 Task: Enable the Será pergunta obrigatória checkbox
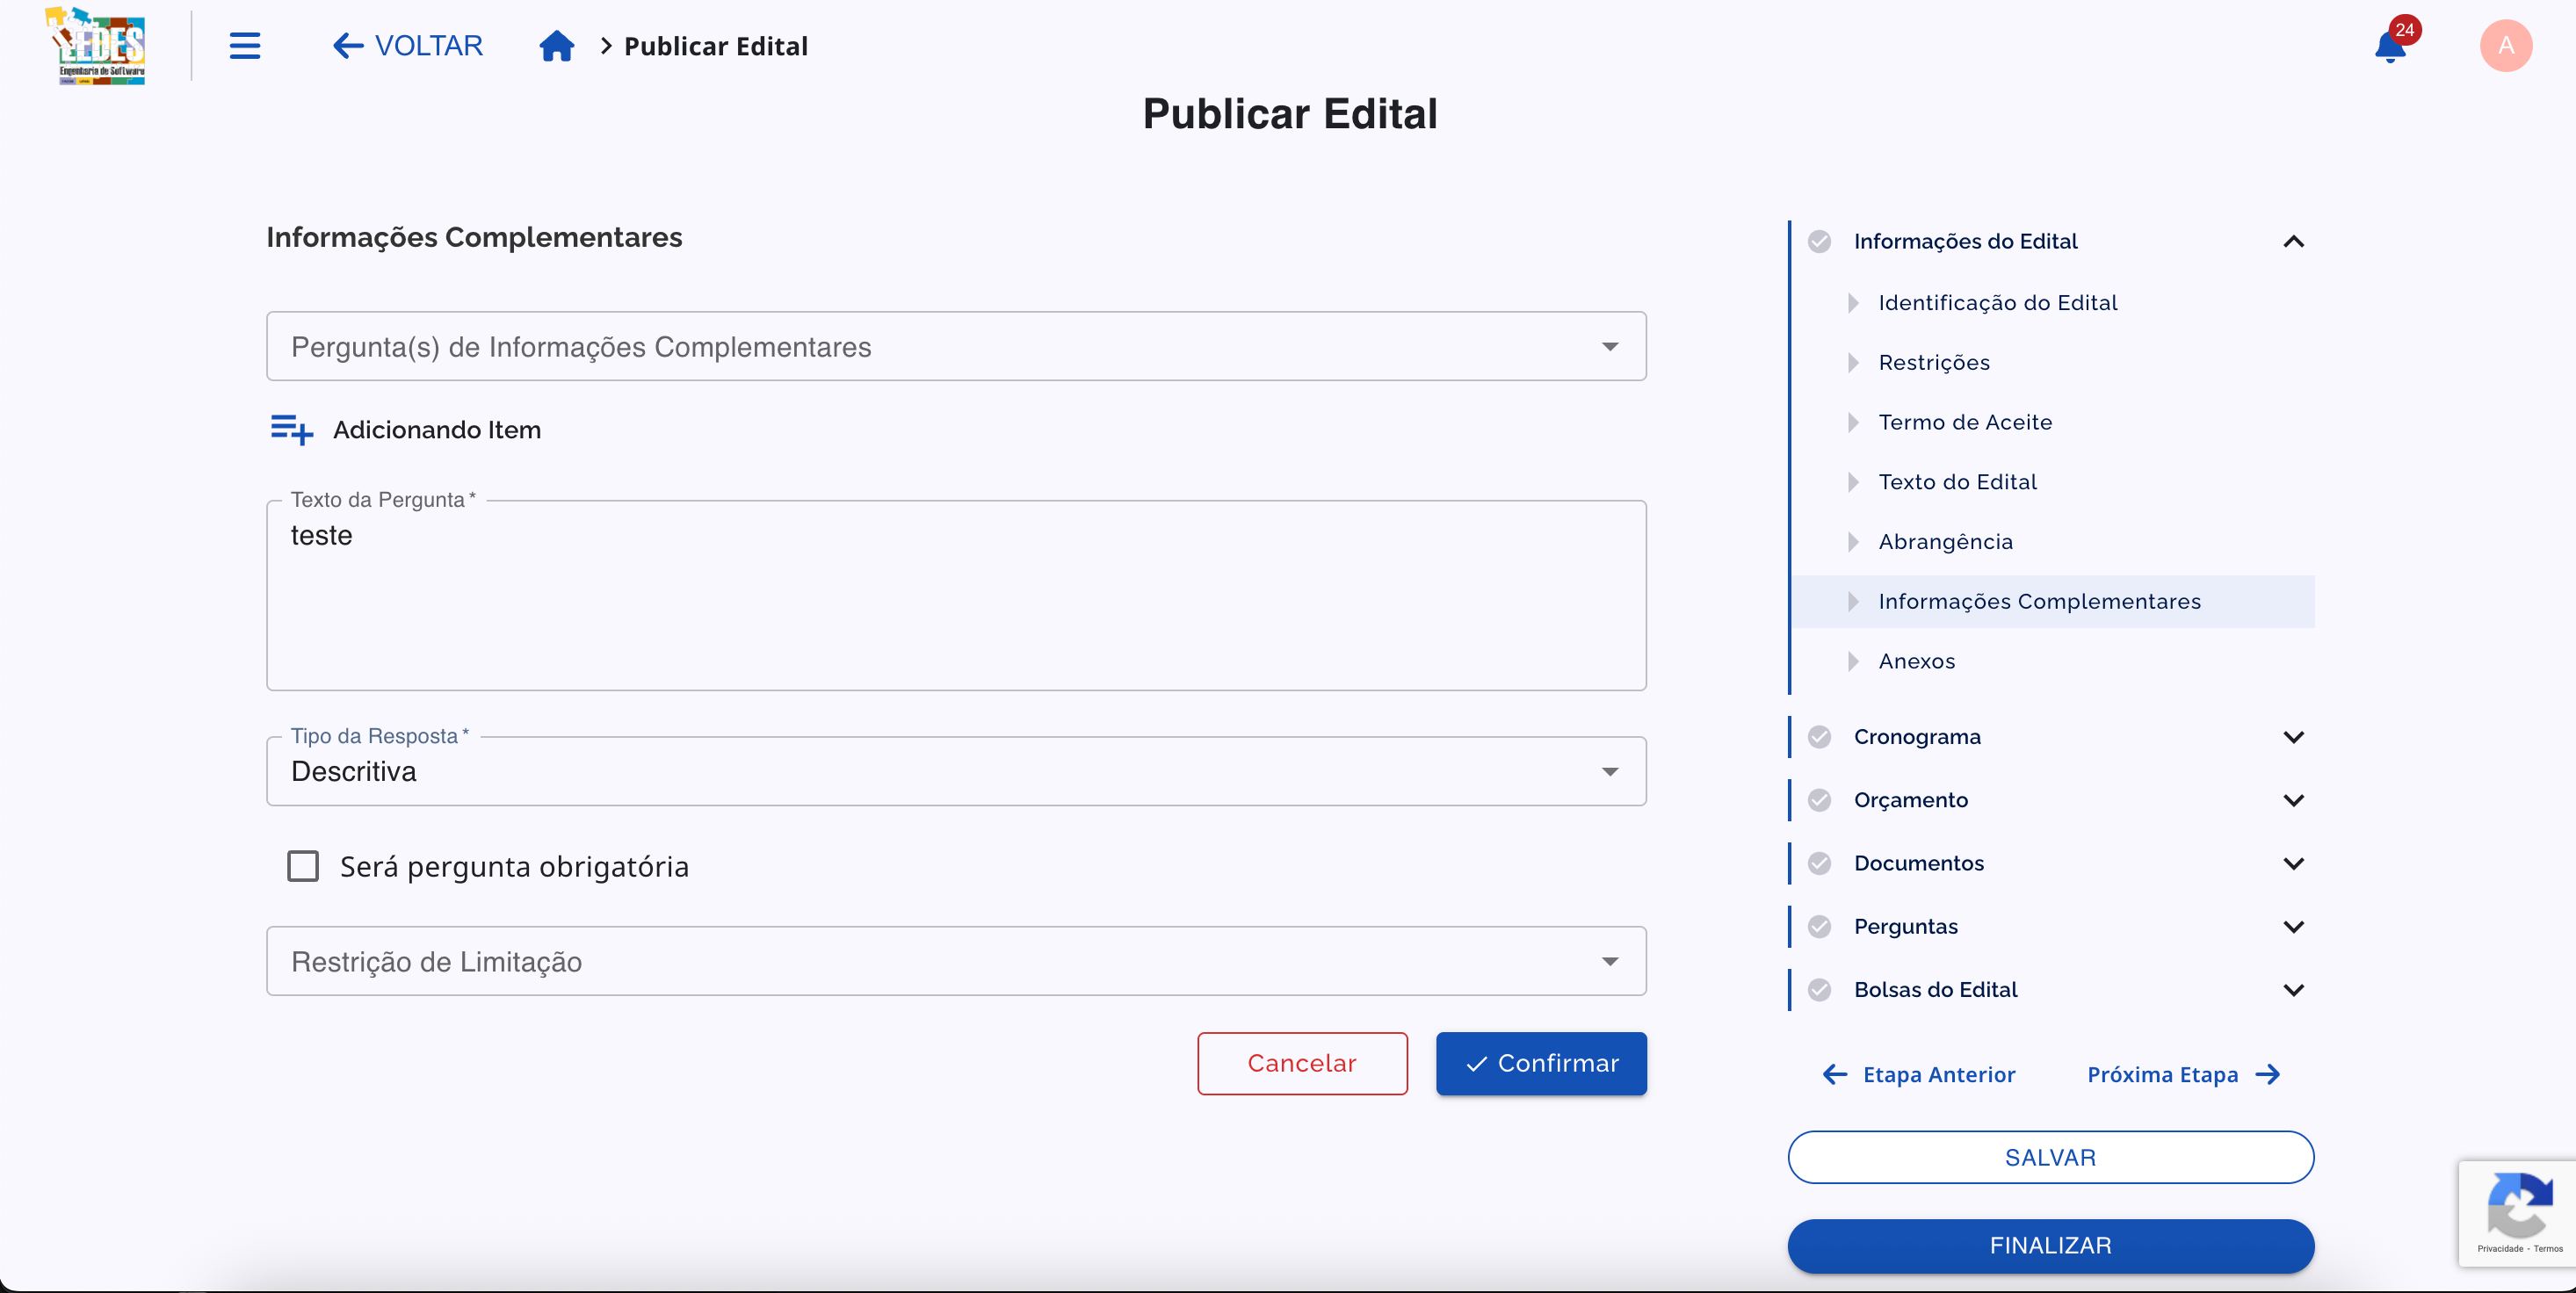[x=303, y=866]
